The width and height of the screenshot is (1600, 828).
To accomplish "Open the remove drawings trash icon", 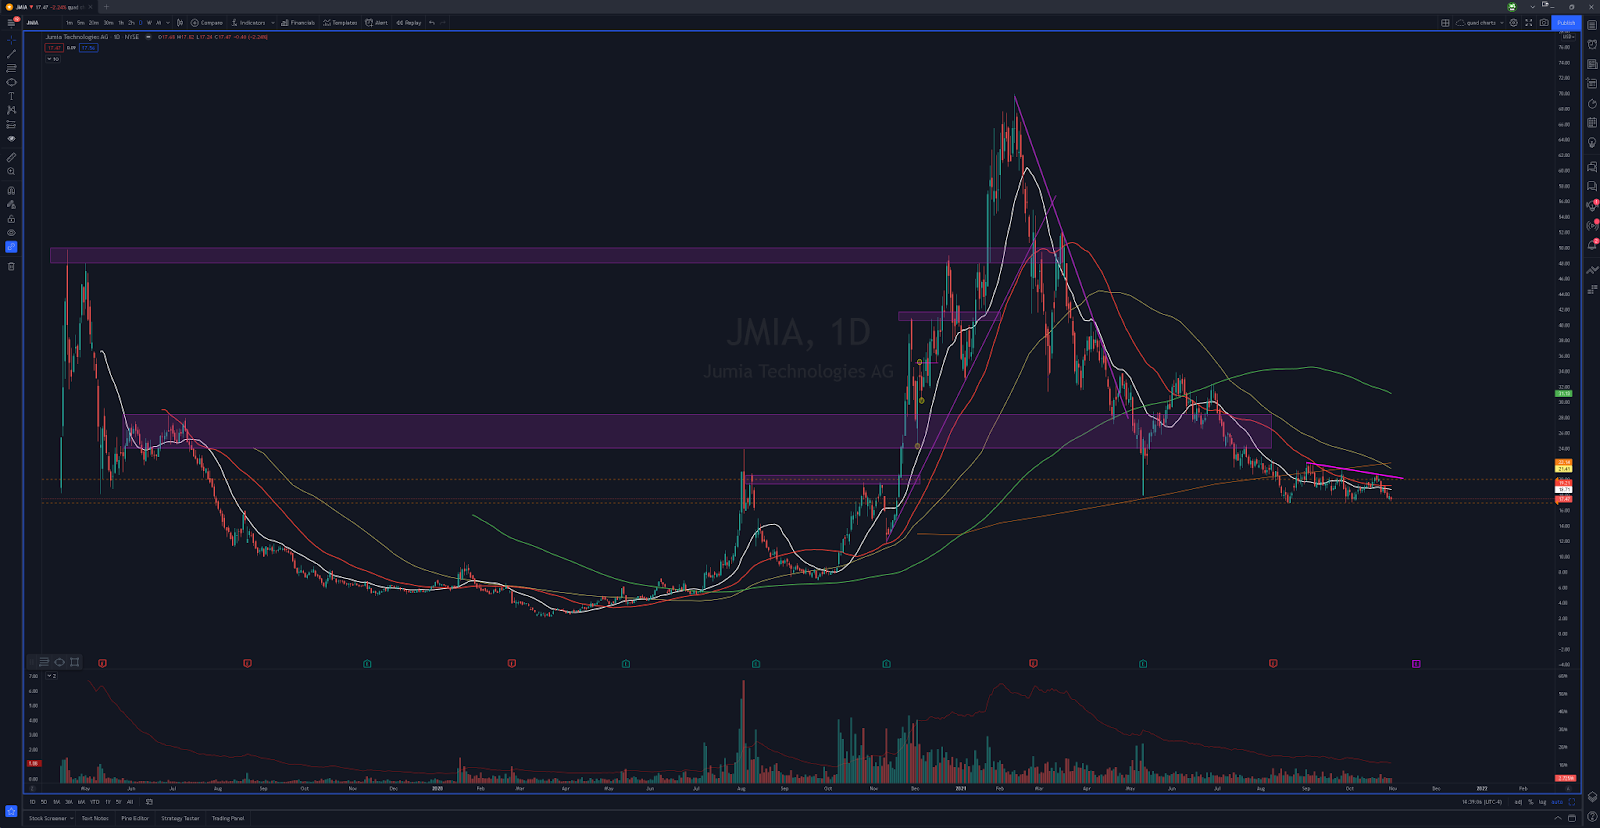I will point(11,266).
